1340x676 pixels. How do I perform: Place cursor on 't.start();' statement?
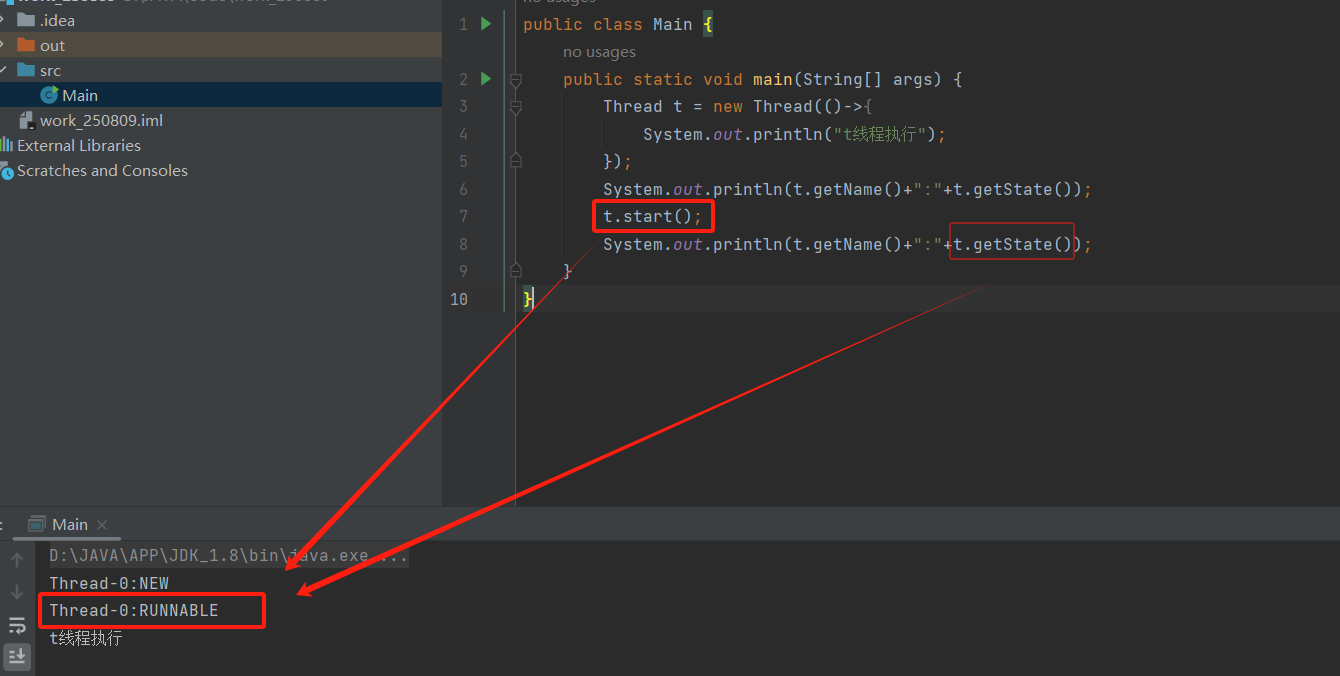652,217
